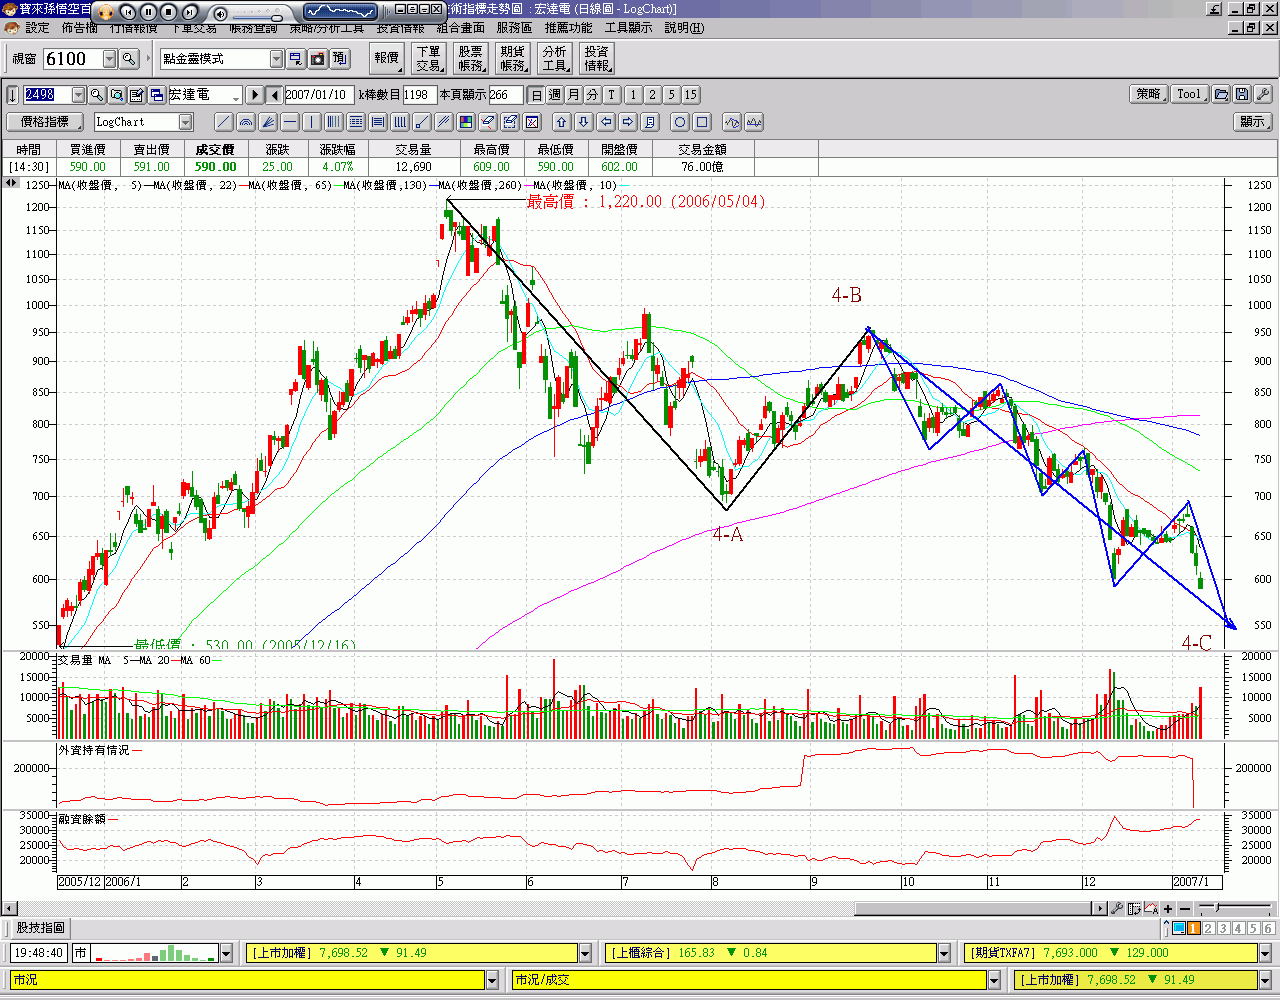This screenshot has height=1000, width=1280.
Task: Click the date field 2007/01/10
Action: [x=319, y=95]
